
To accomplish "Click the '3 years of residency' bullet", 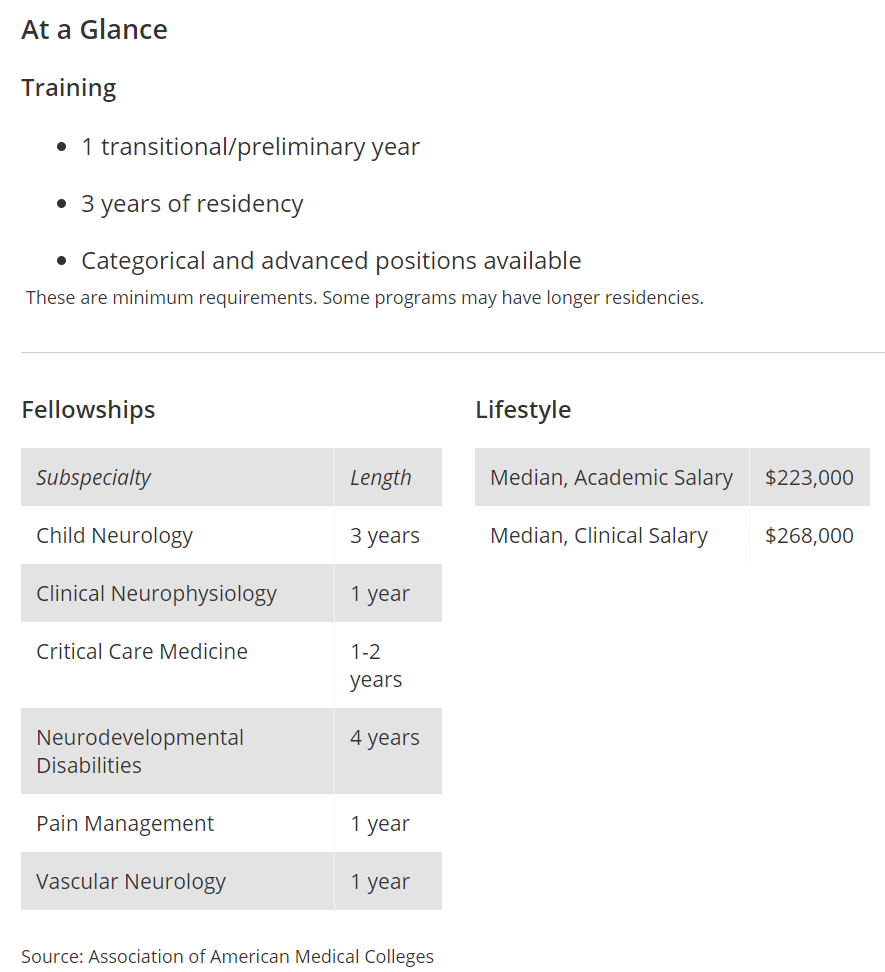I will pos(192,204).
